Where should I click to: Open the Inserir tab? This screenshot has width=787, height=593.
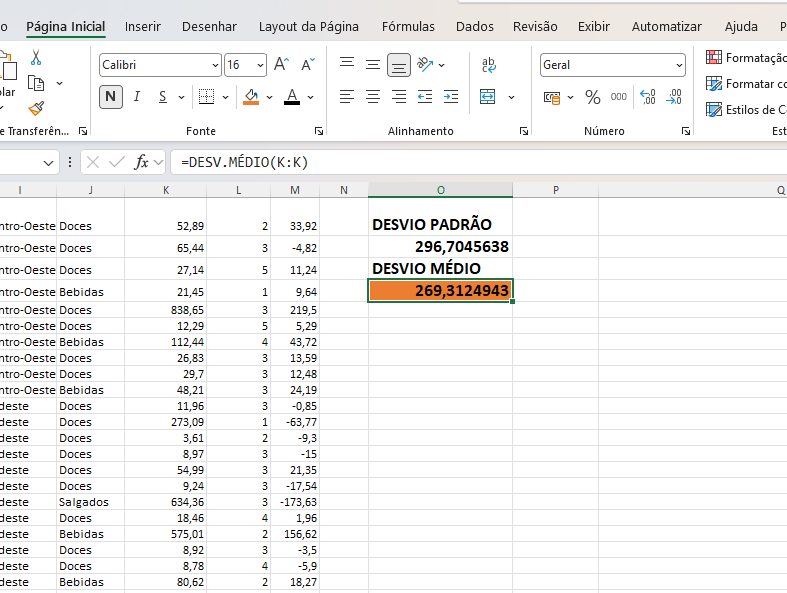pyautogui.click(x=143, y=27)
